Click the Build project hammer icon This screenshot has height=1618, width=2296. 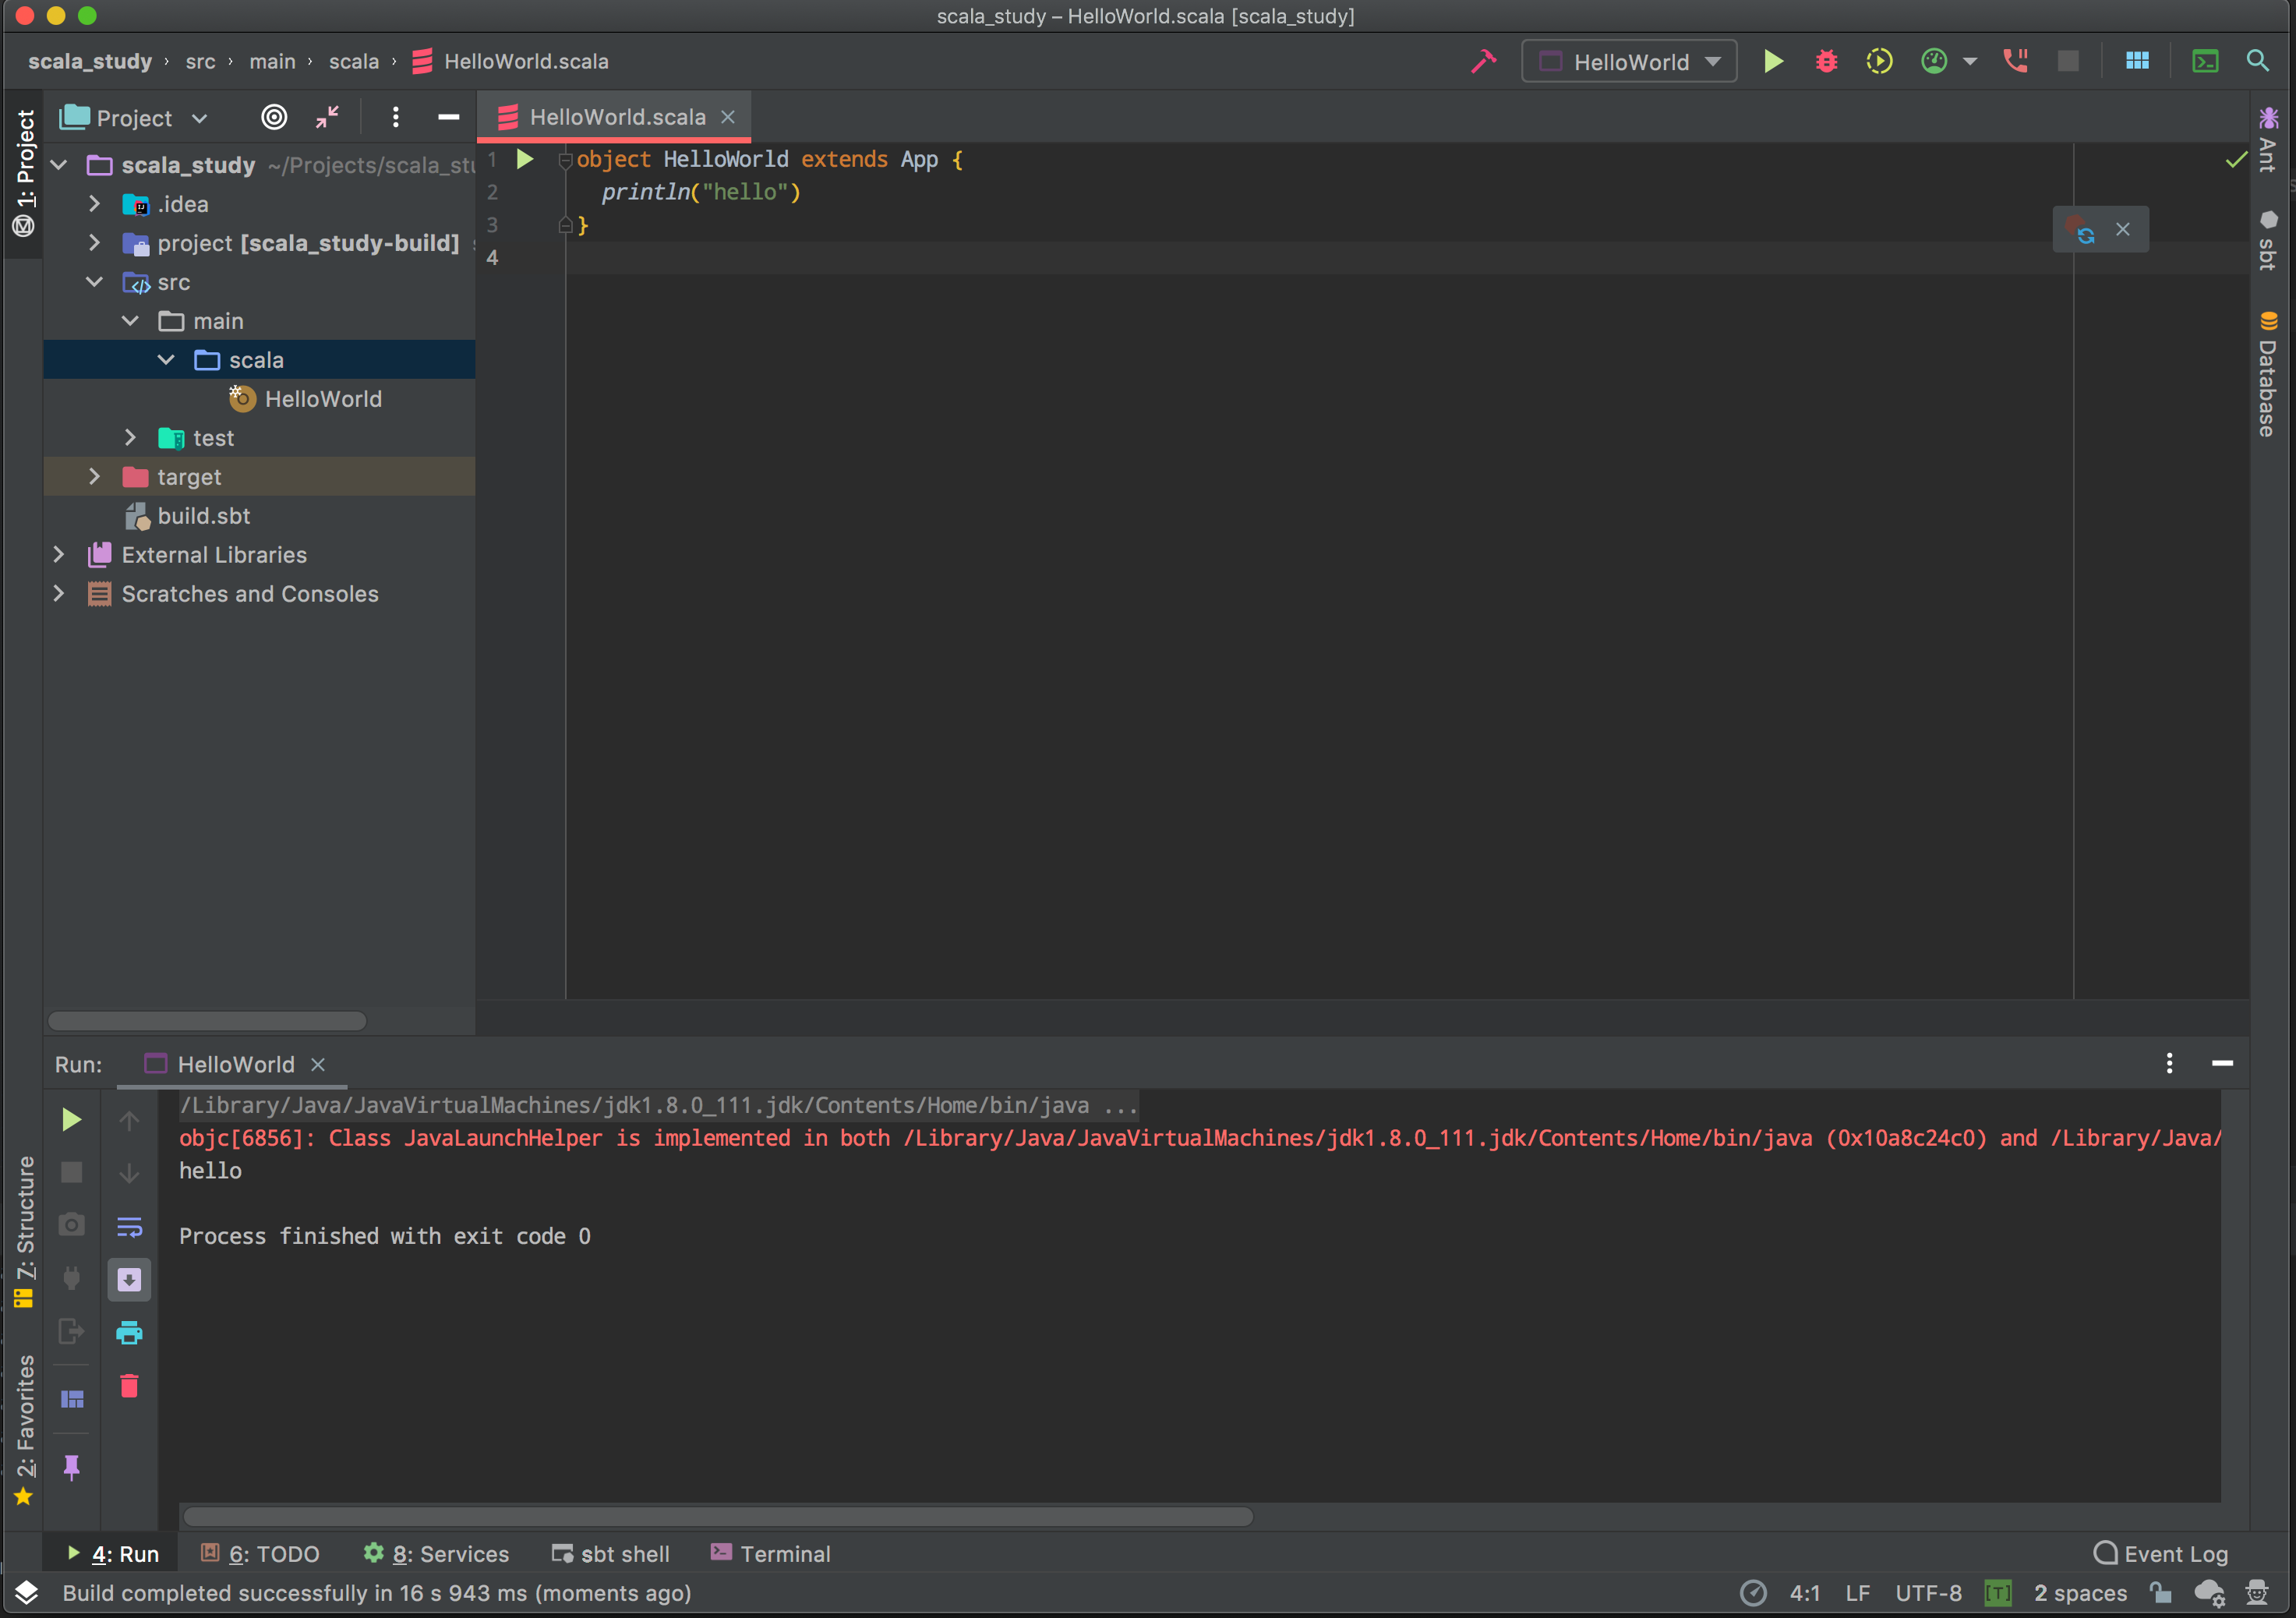click(x=1483, y=62)
